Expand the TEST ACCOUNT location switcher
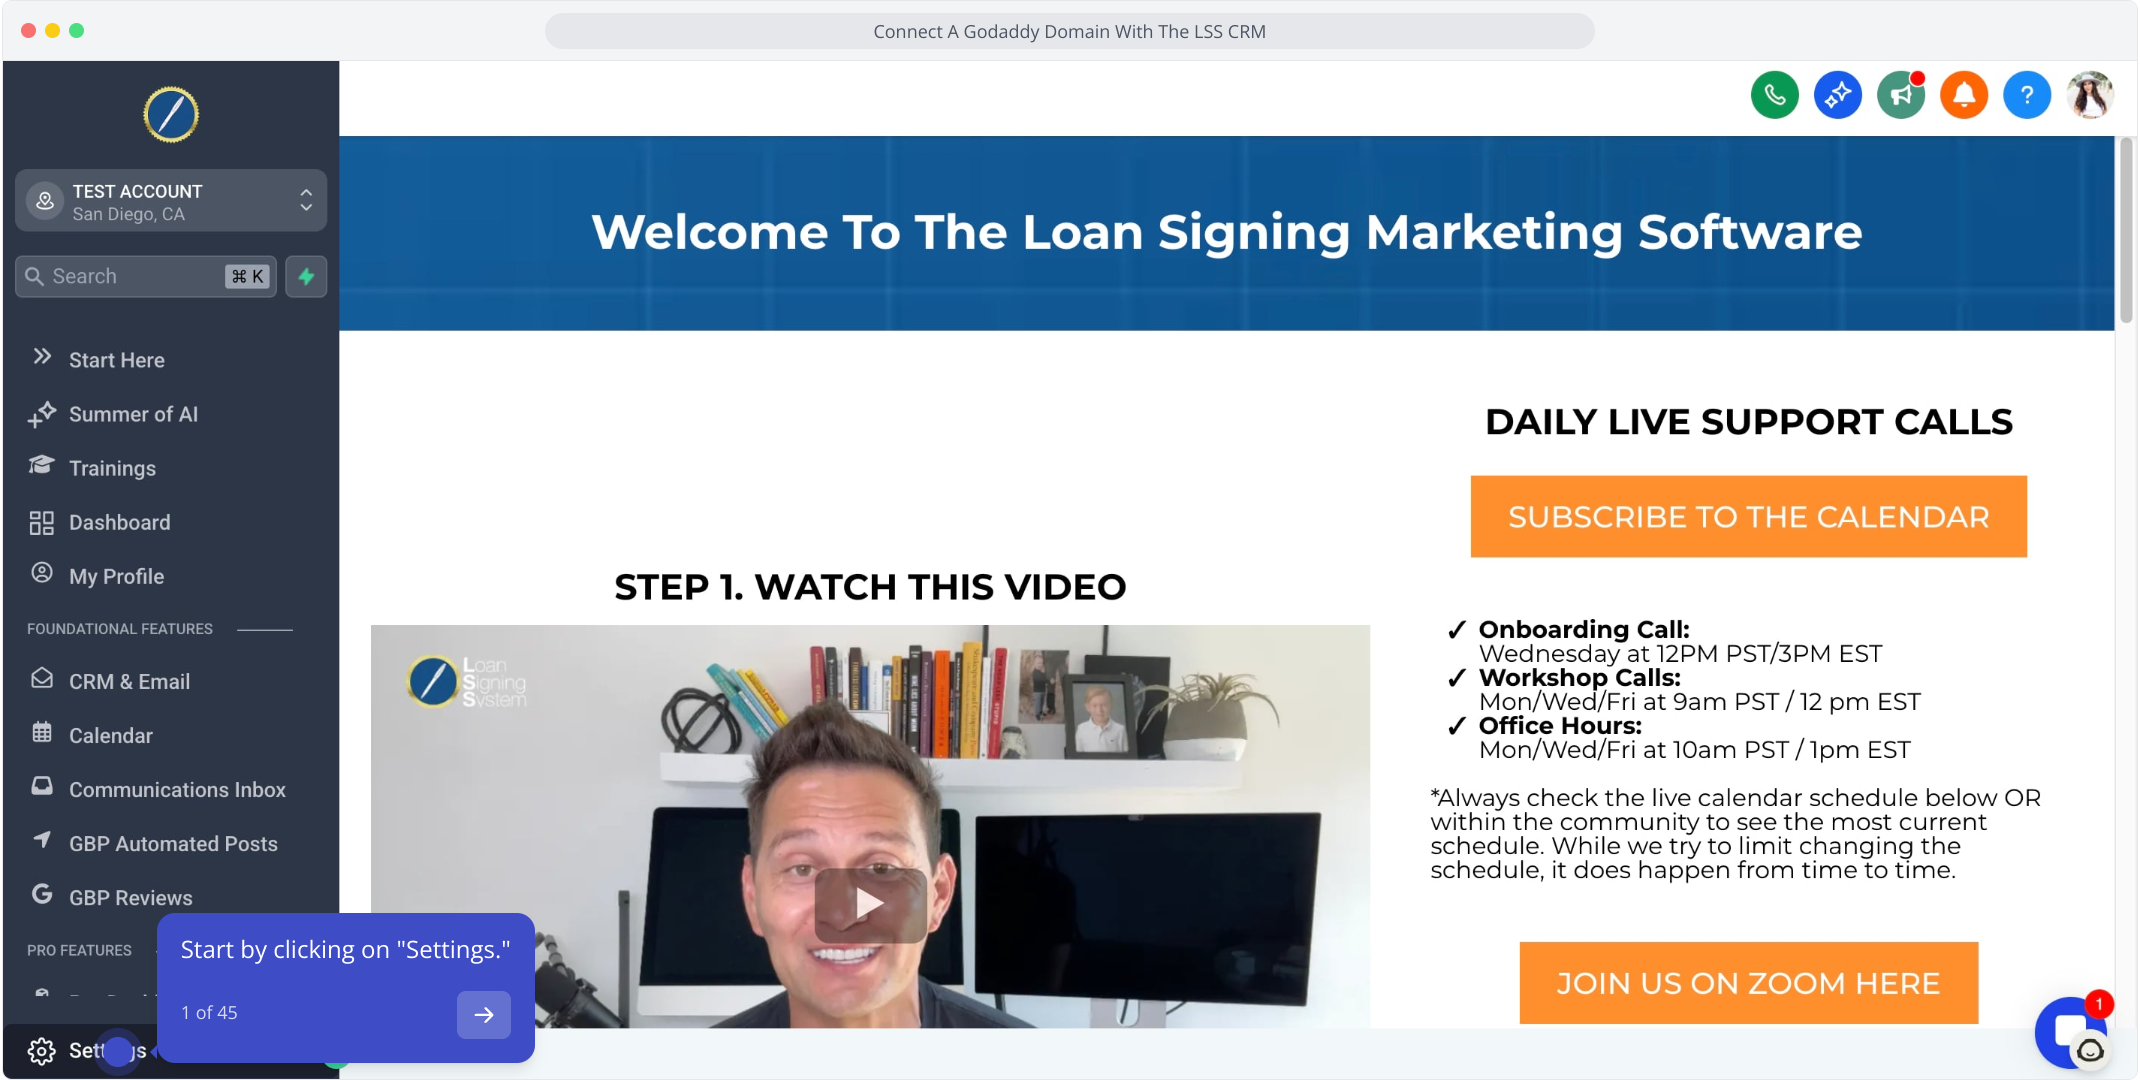The width and height of the screenshot is (2140, 1080). click(x=171, y=201)
